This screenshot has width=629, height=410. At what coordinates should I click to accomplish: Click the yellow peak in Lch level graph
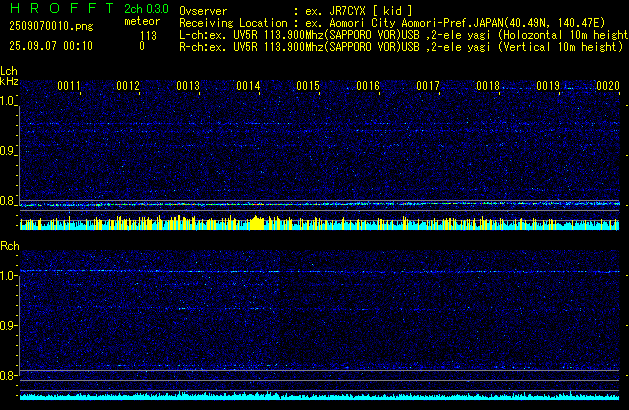coord(257,223)
